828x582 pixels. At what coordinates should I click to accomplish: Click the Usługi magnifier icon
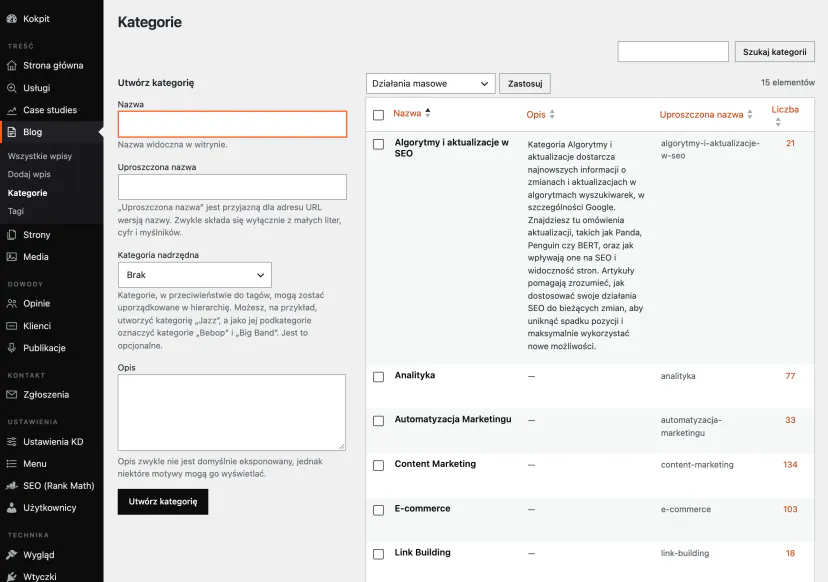click(12, 88)
